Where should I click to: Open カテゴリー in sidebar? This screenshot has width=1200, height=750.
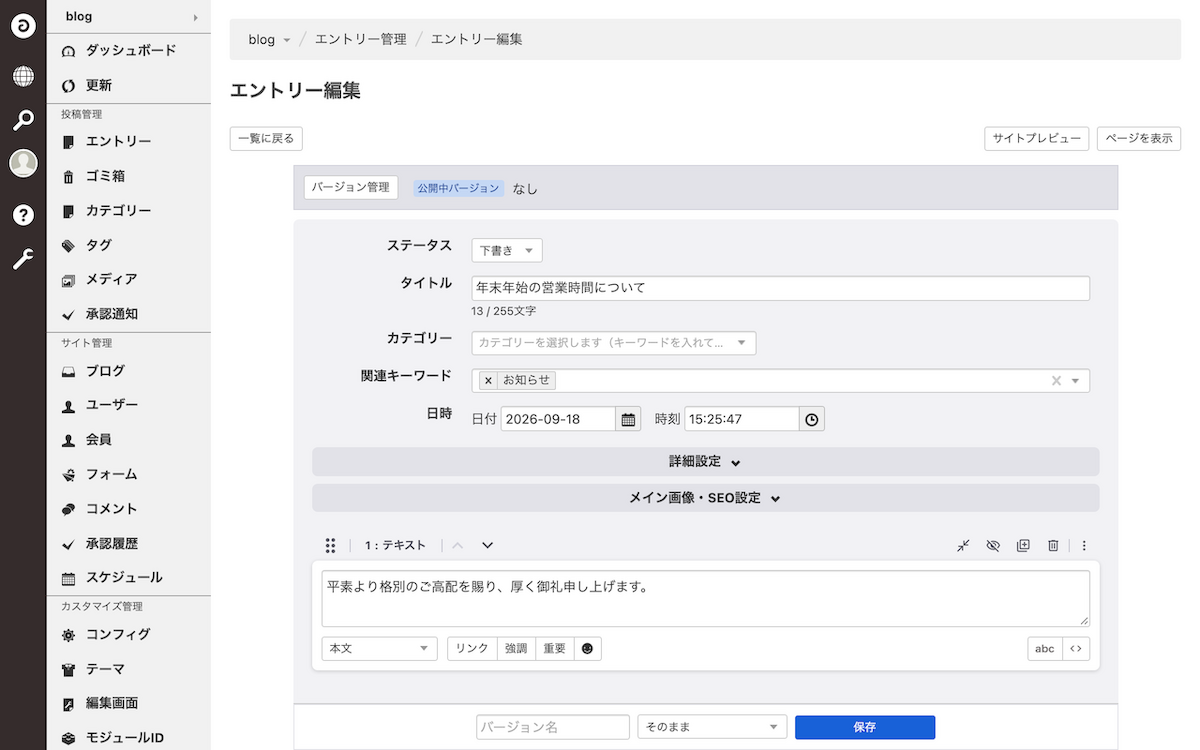tap(129, 211)
